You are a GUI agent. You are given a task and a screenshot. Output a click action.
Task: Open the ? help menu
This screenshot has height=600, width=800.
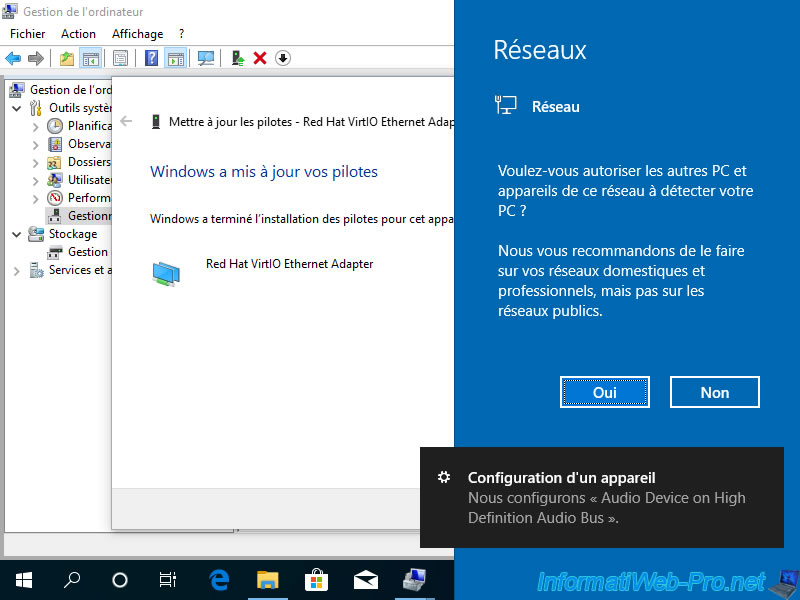click(181, 34)
